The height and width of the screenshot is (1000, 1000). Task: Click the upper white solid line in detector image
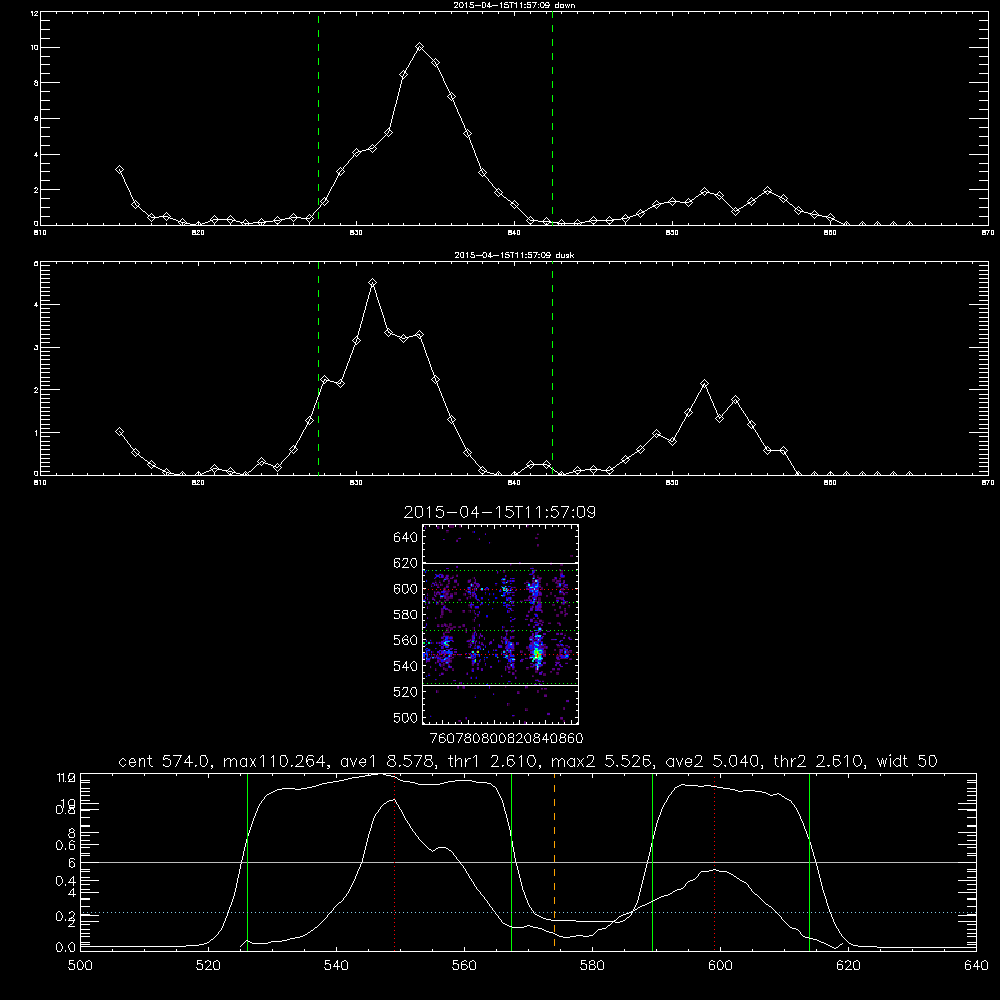coord(500,563)
